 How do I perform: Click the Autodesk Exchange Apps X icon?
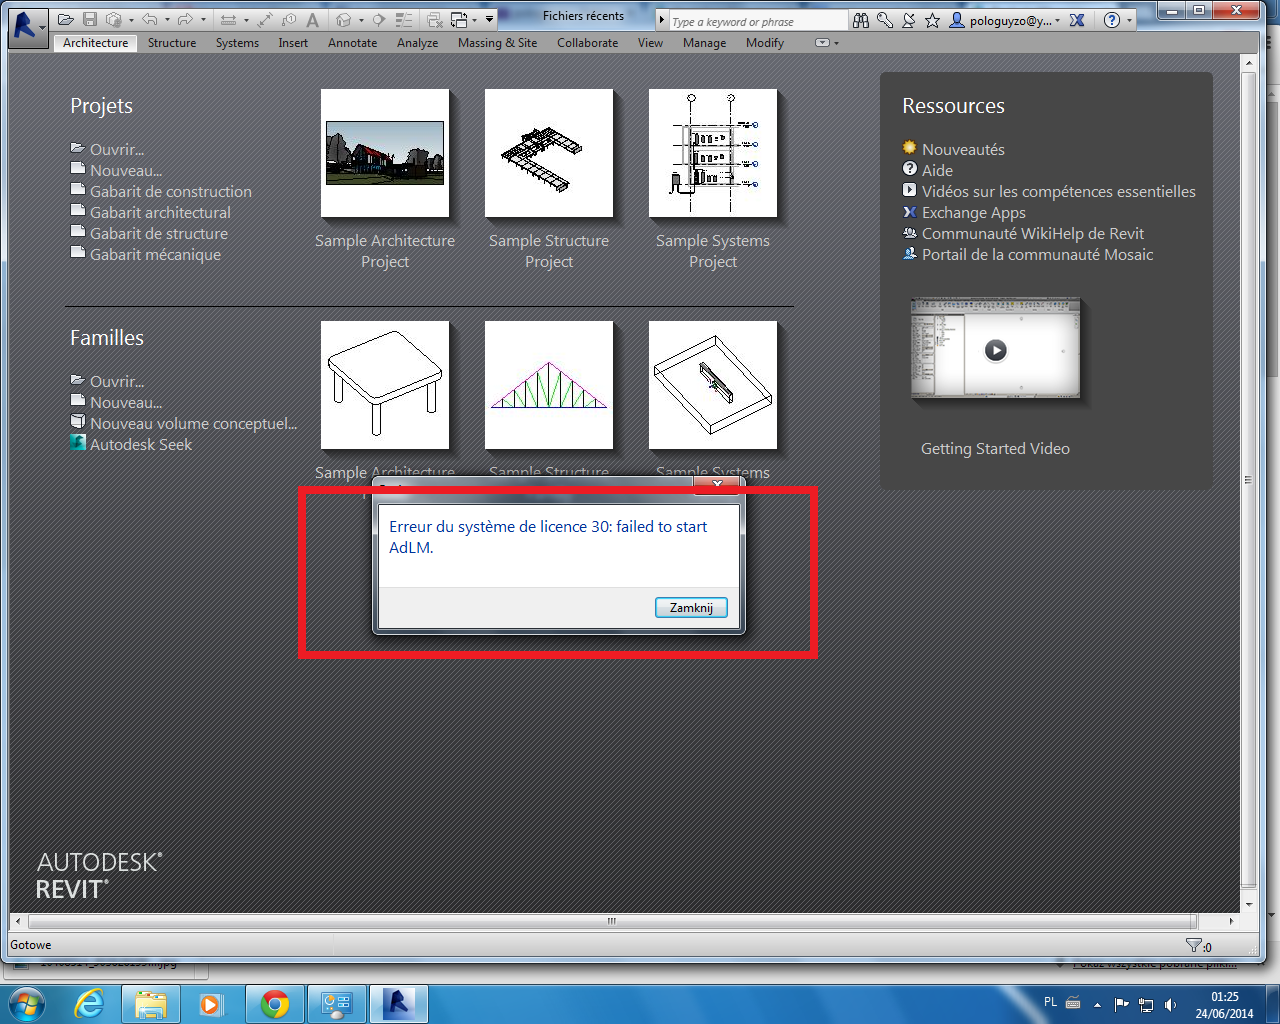[x=1077, y=20]
